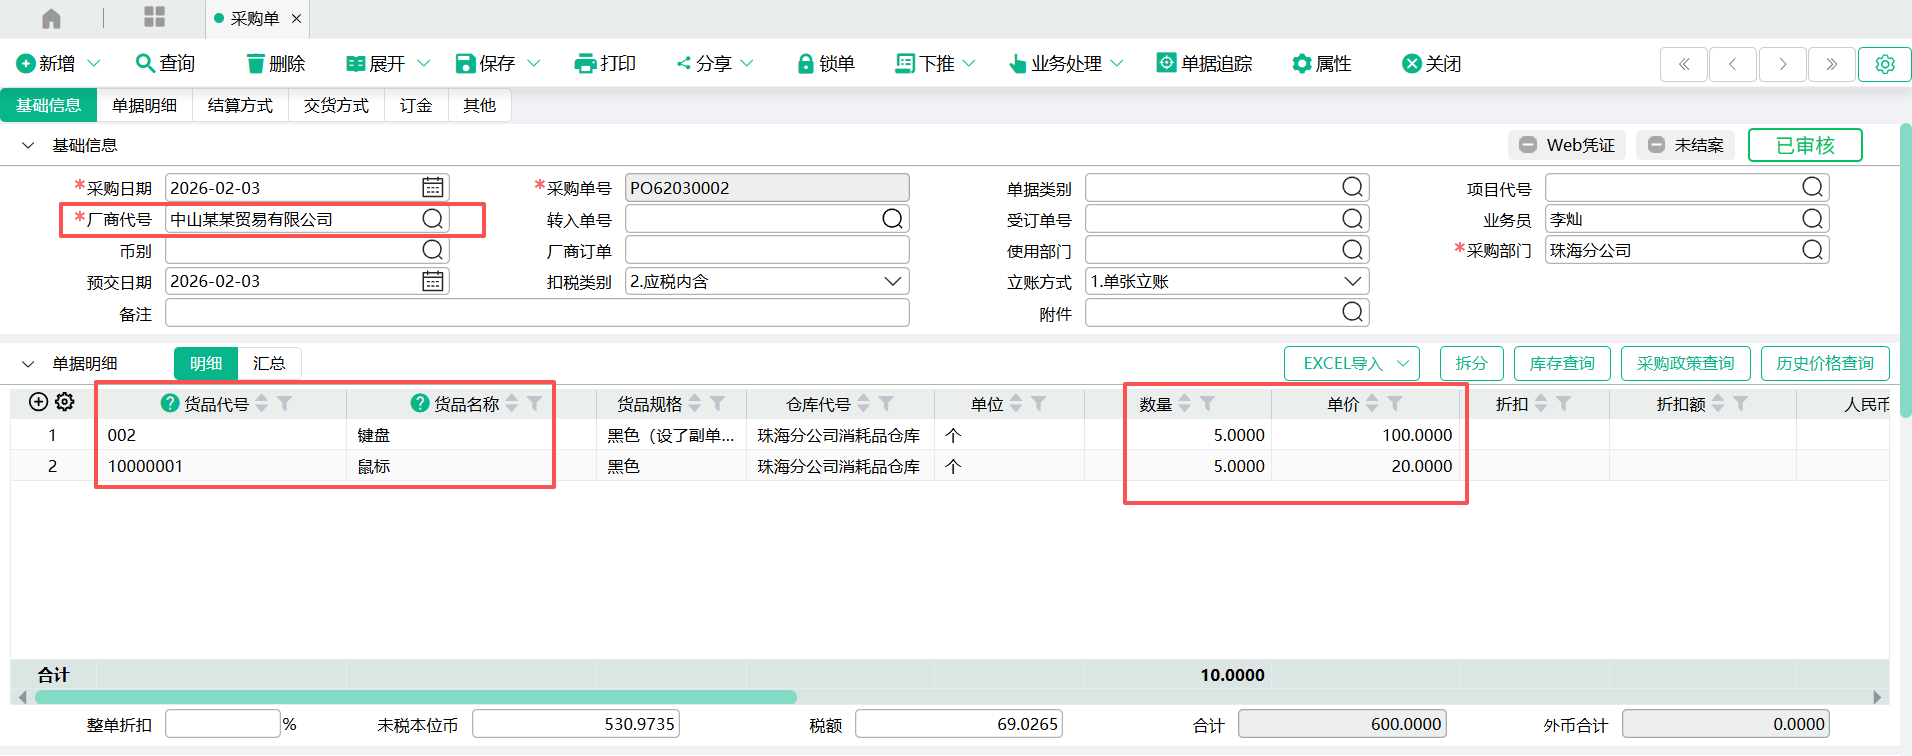Open the 立账方式 dropdown

1352,282
